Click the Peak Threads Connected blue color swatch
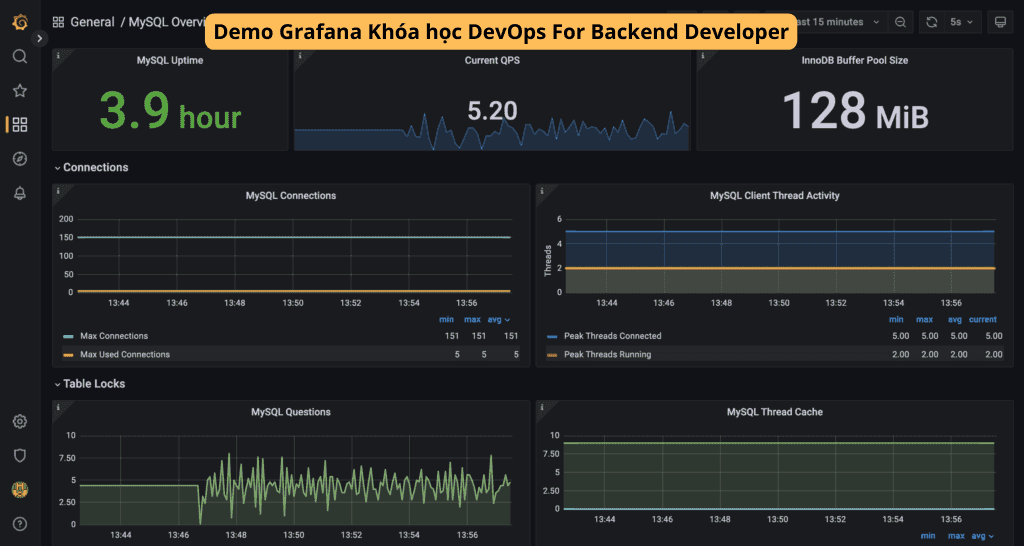The height and width of the screenshot is (546, 1024). click(552, 336)
